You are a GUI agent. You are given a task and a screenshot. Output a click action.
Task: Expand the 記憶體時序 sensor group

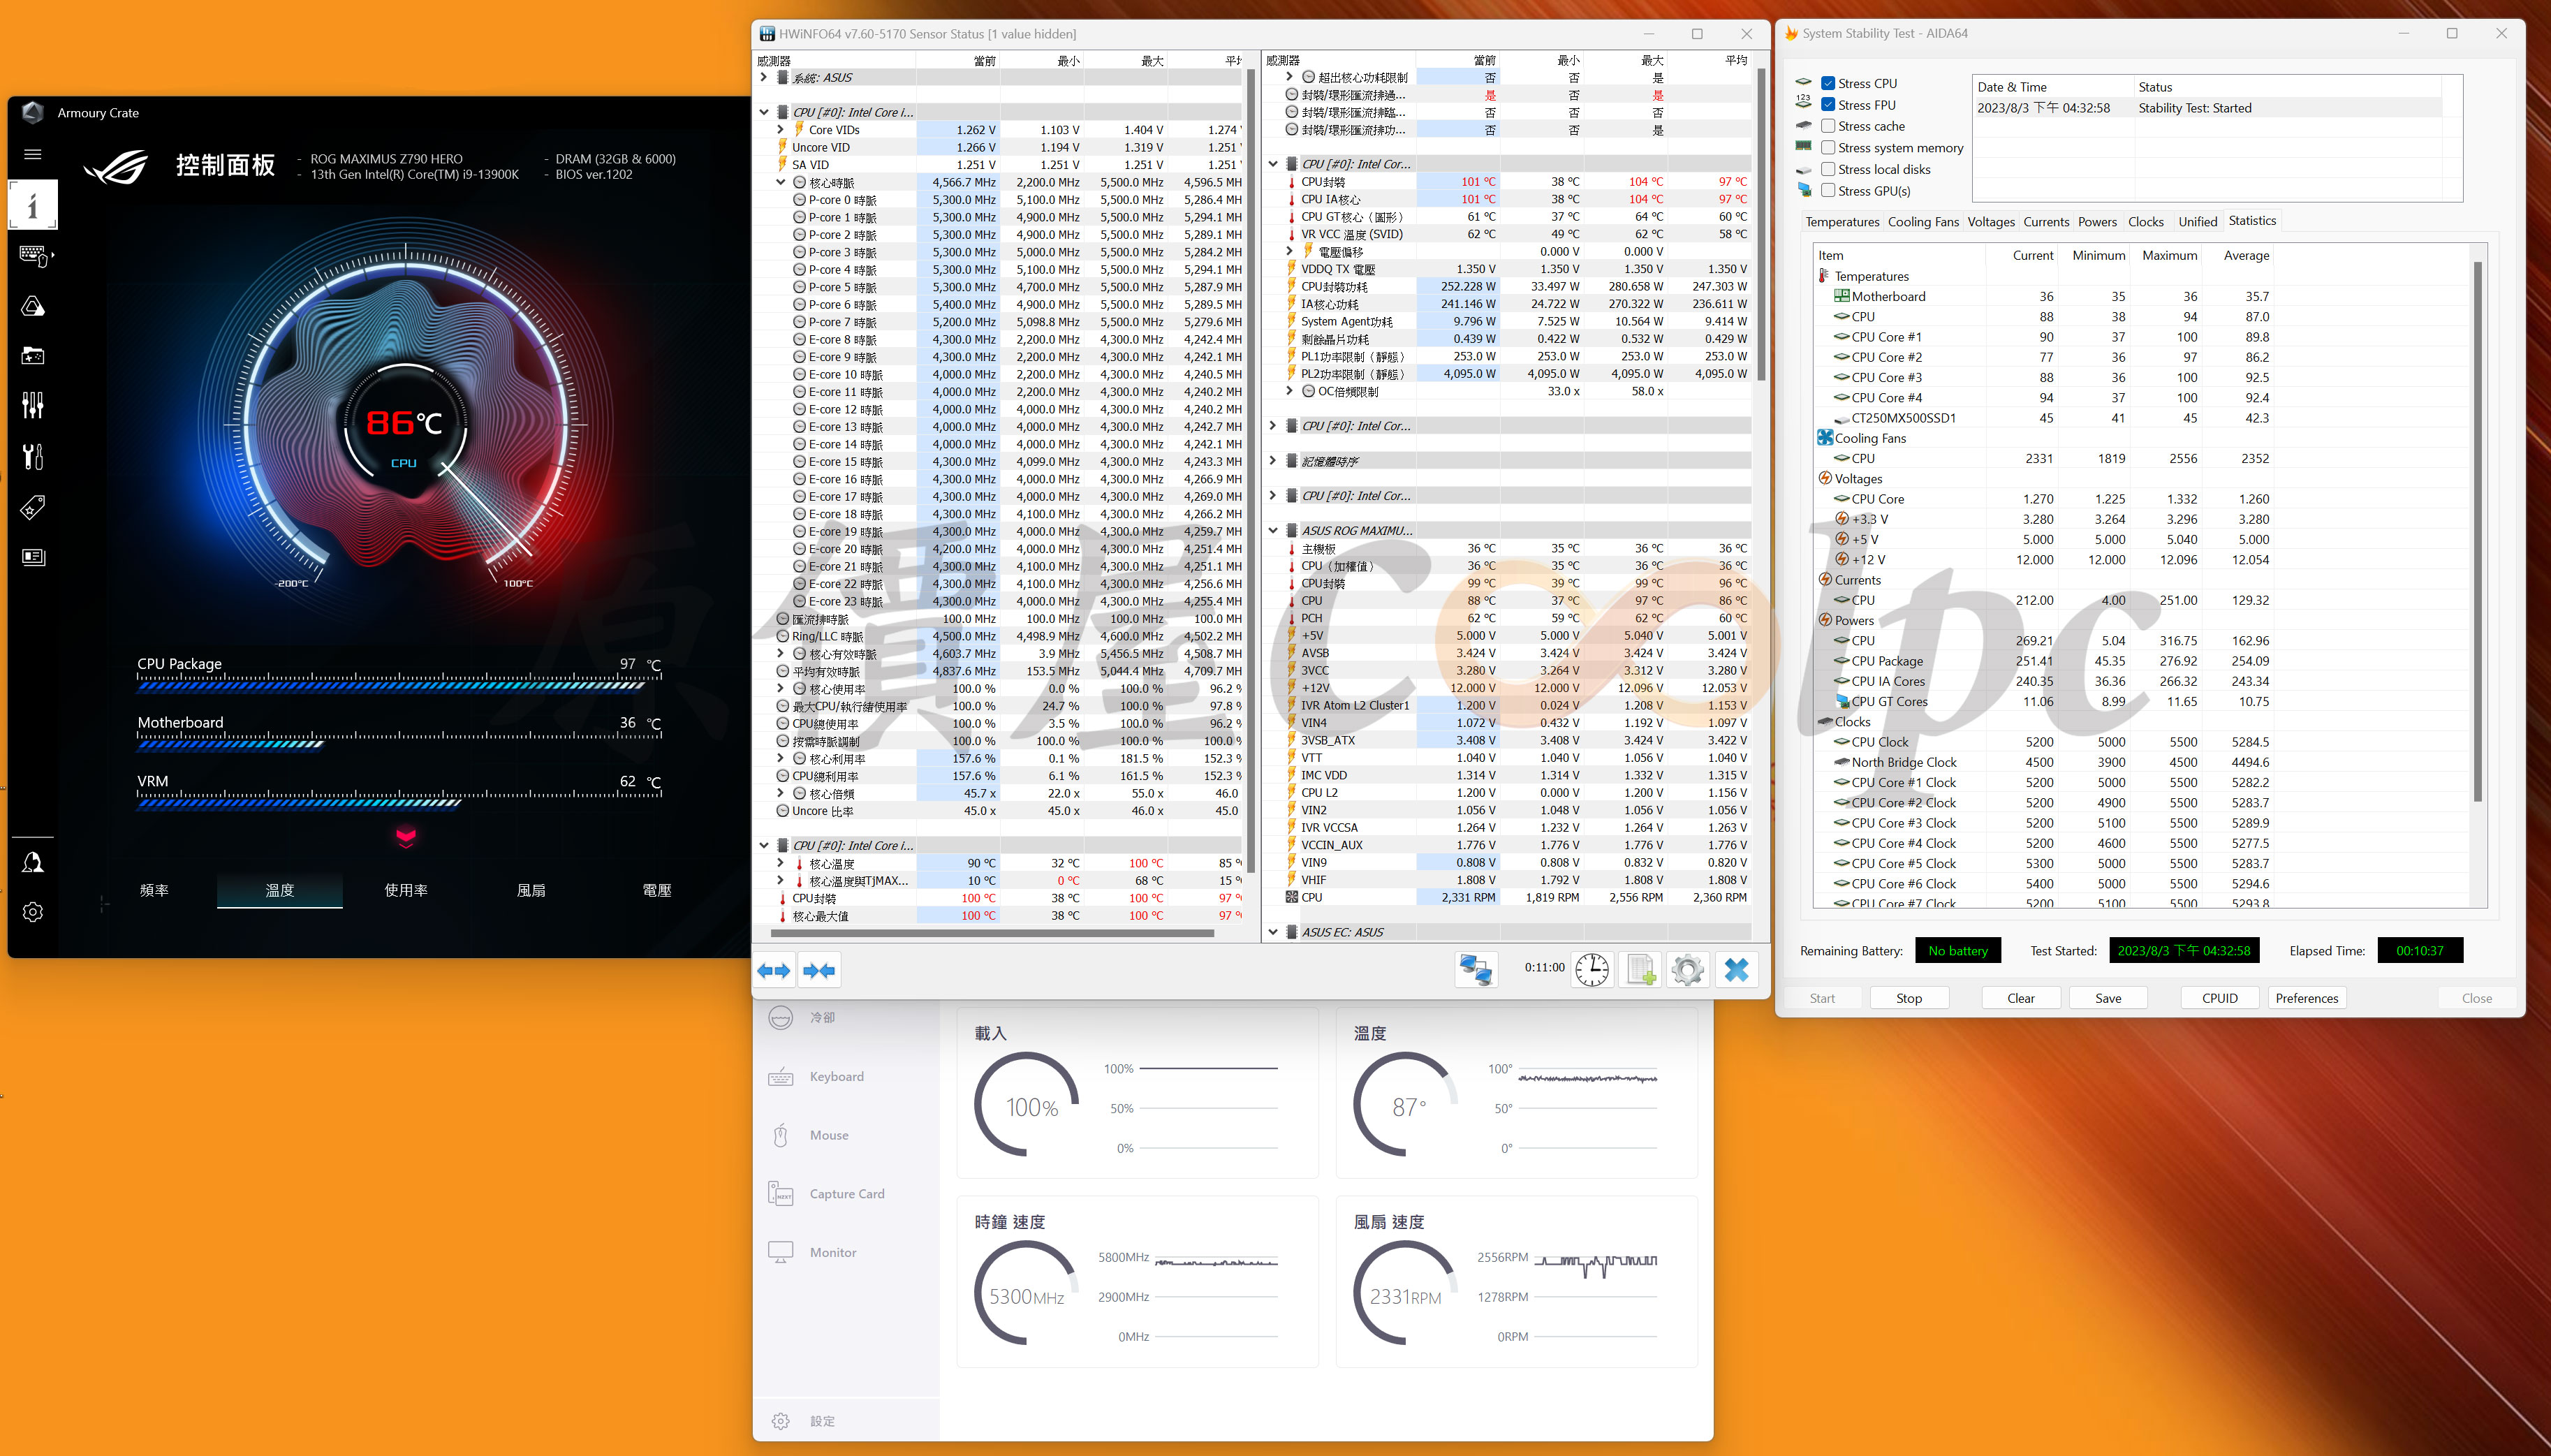pos(1273,461)
